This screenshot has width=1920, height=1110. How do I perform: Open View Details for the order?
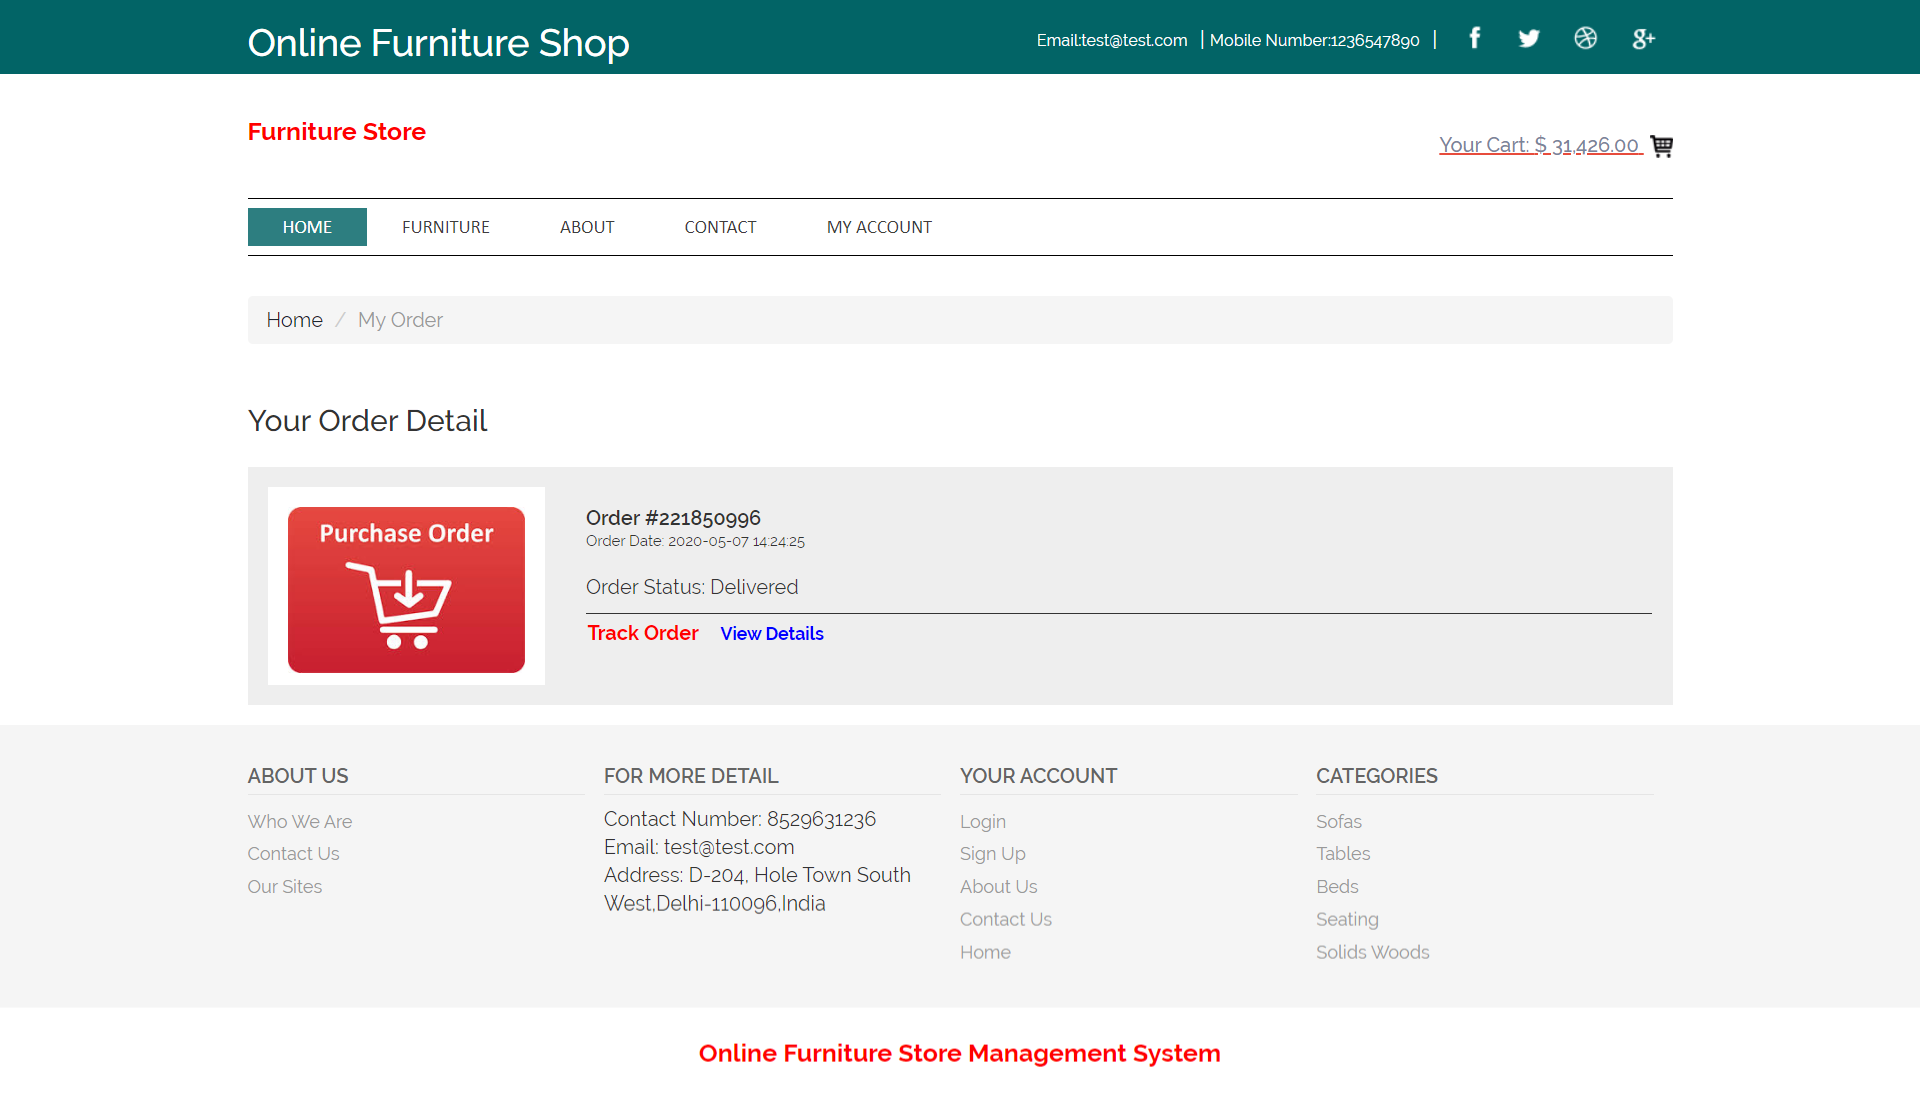tap(772, 634)
